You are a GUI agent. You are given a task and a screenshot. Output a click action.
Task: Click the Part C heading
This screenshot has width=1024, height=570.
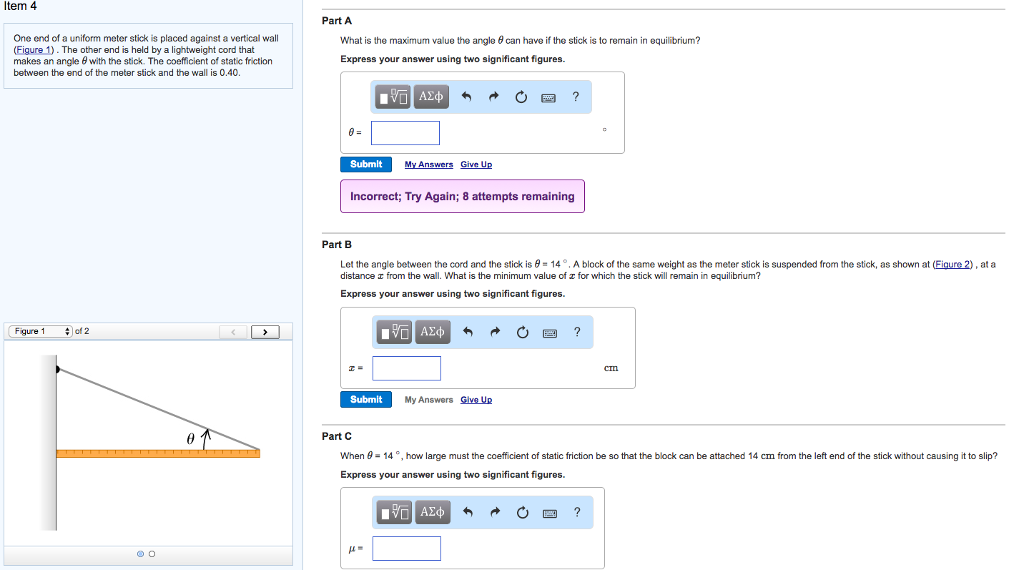[337, 436]
